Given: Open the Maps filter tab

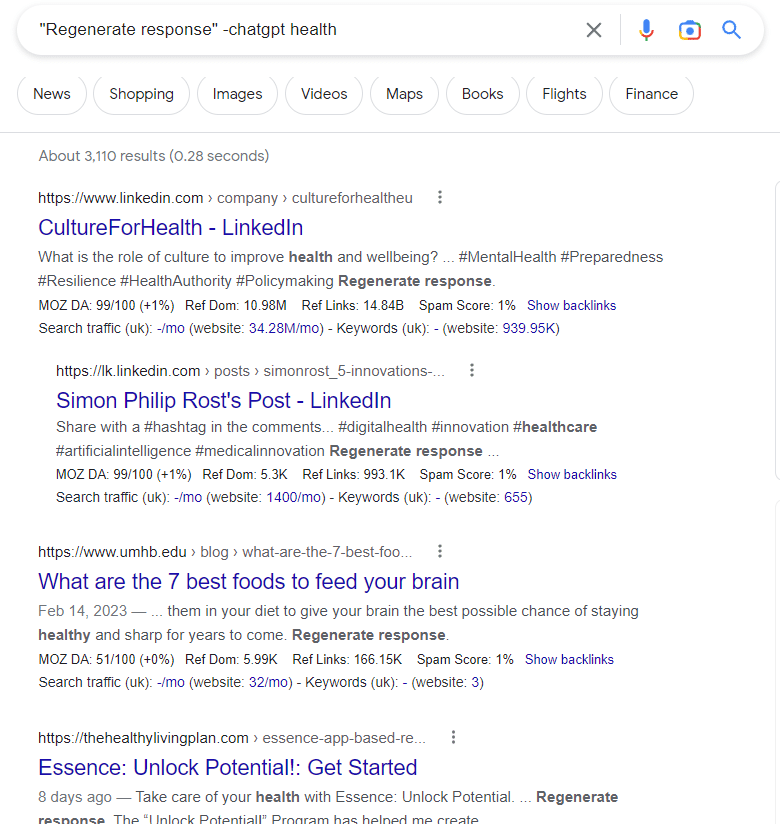Looking at the screenshot, I should click(x=404, y=94).
